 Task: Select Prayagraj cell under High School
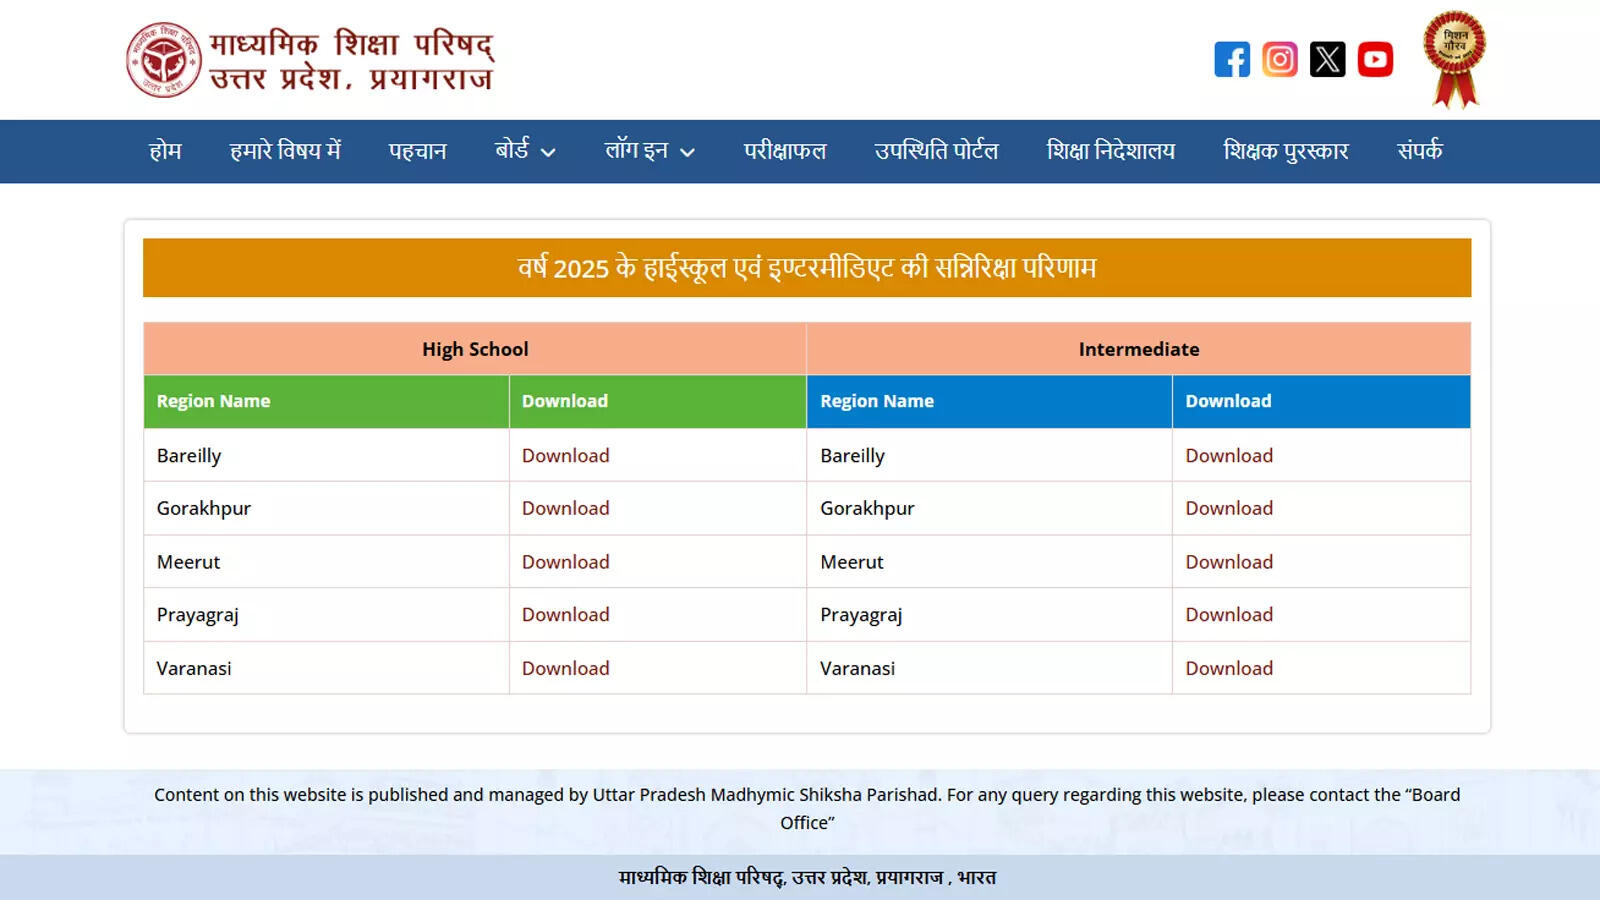click(326, 615)
